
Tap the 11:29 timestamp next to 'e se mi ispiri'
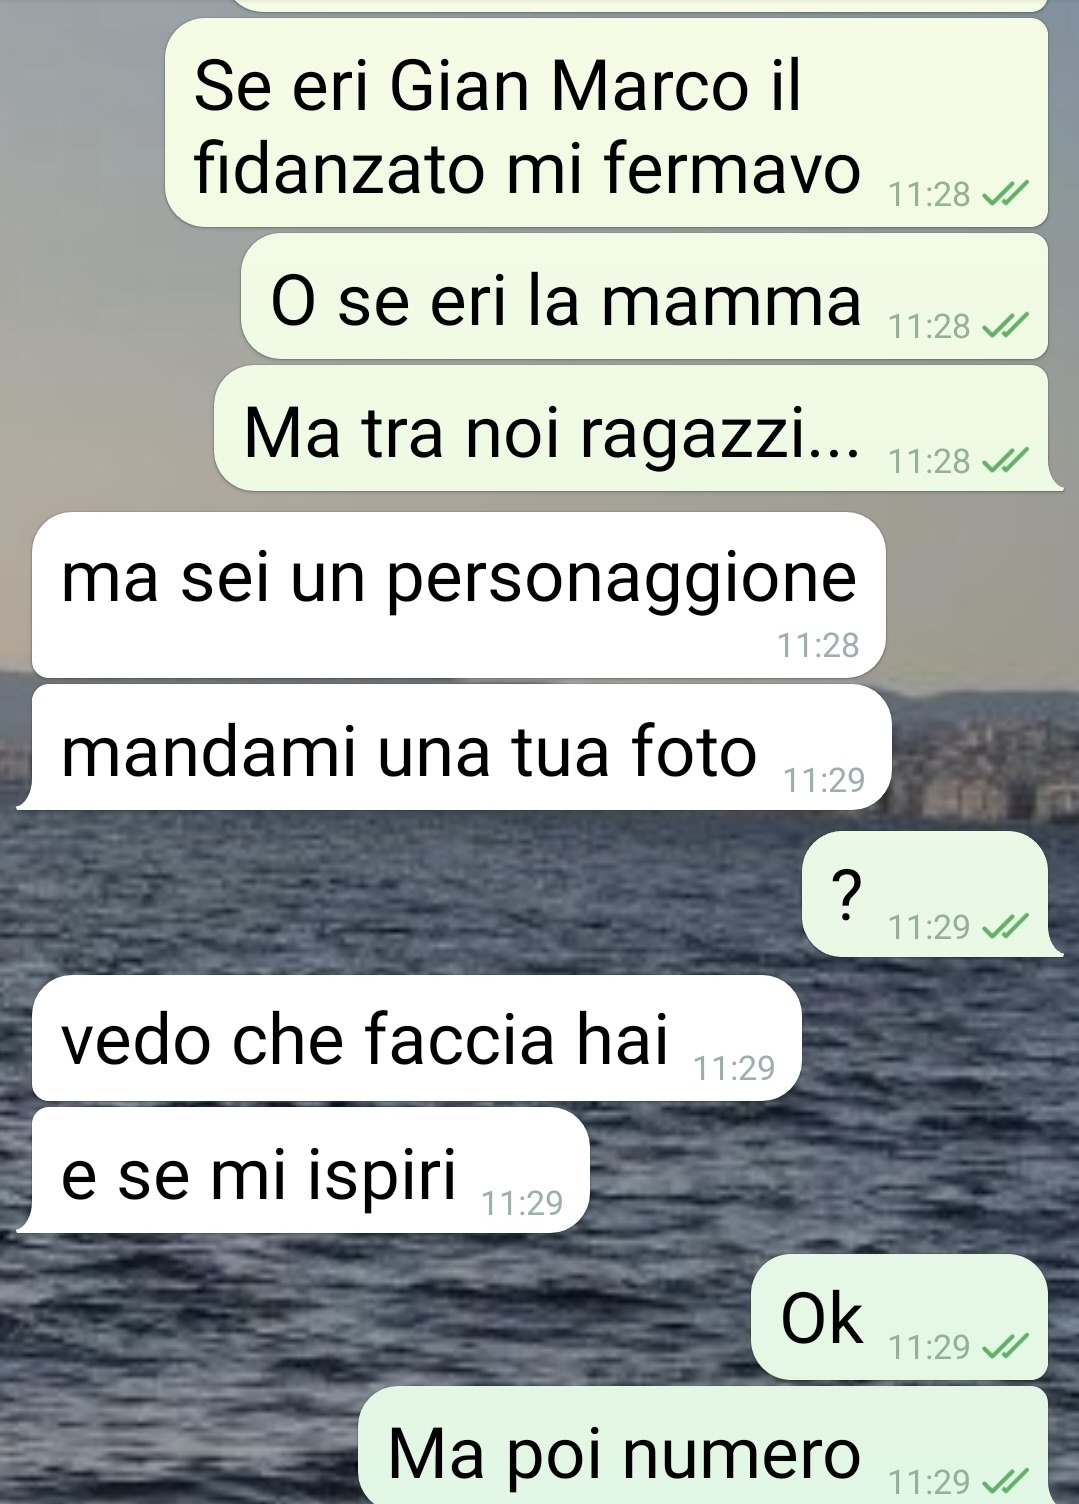pyautogui.click(x=523, y=1203)
